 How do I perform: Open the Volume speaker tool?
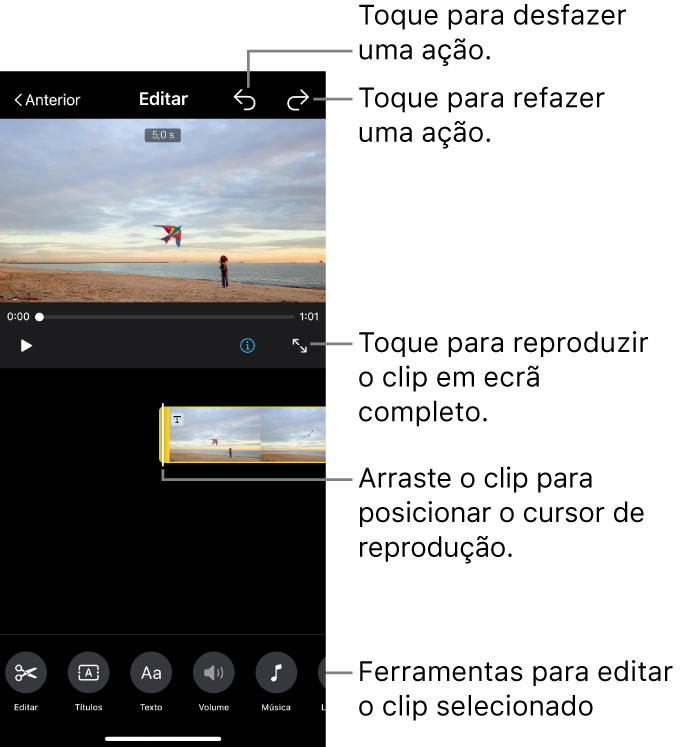point(213,672)
